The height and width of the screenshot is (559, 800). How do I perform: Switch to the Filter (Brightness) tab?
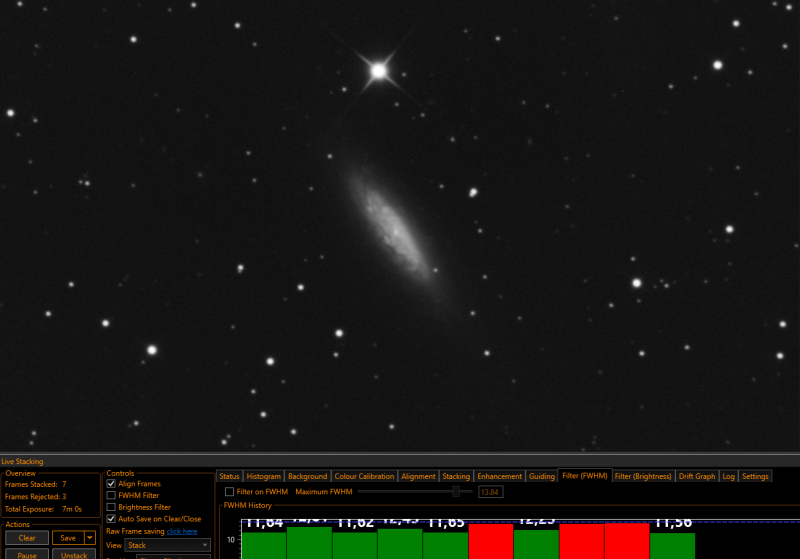(x=643, y=476)
